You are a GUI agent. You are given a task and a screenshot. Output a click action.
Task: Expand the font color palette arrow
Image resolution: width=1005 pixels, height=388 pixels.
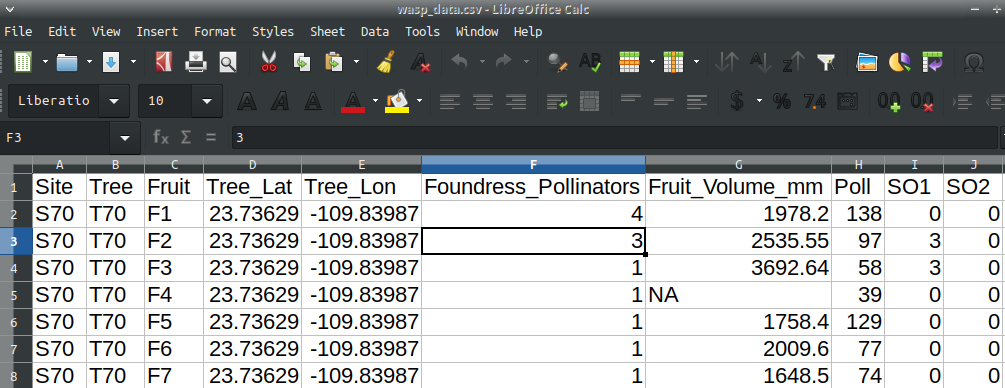[376, 101]
